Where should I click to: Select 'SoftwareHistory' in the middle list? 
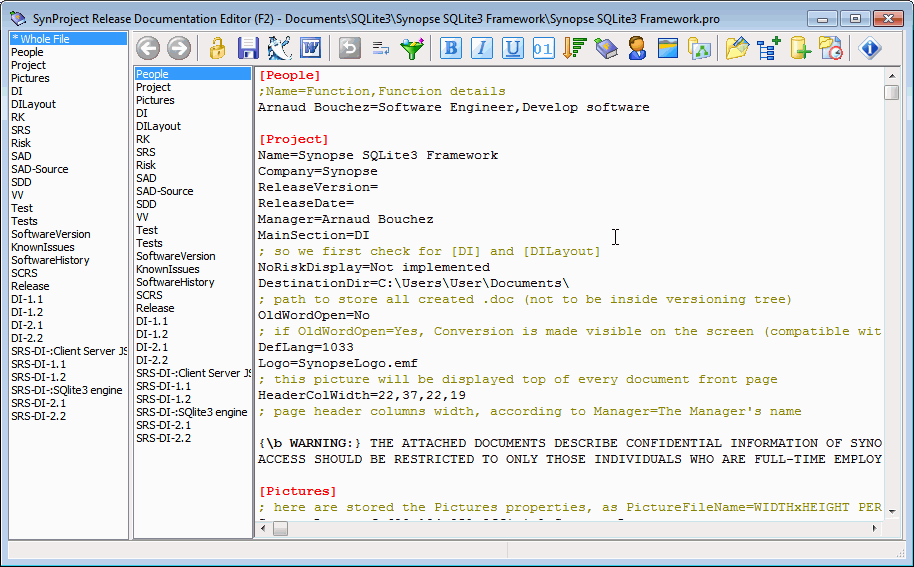193,282
